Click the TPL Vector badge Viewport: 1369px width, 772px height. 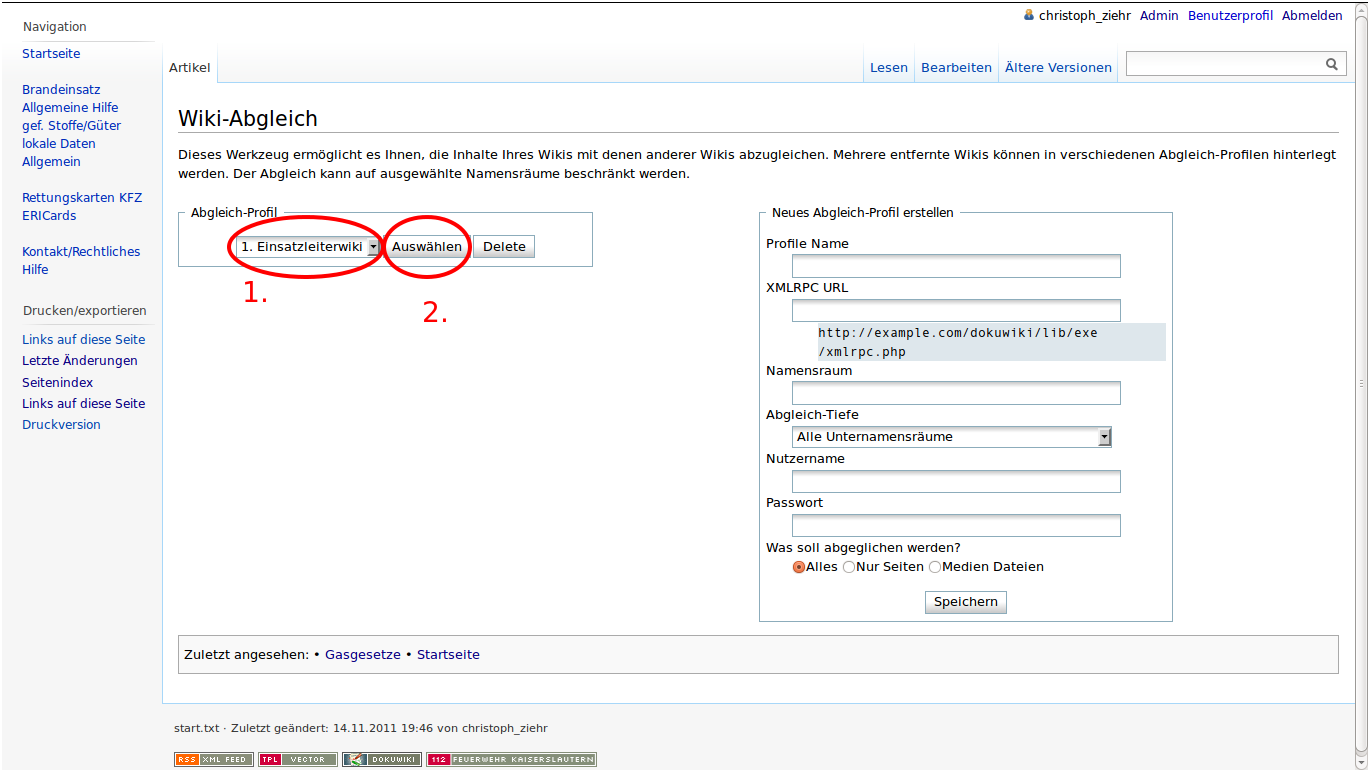[x=297, y=759]
